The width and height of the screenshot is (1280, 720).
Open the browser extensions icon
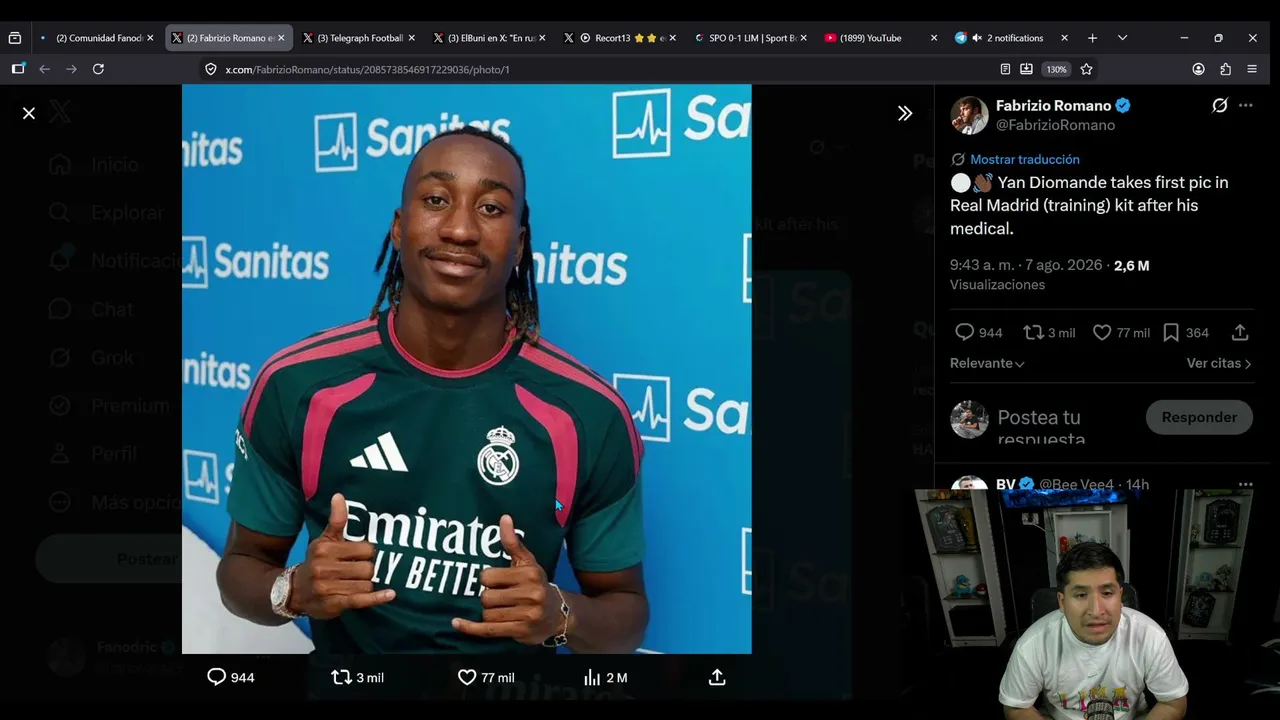[x=1225, y=69]
